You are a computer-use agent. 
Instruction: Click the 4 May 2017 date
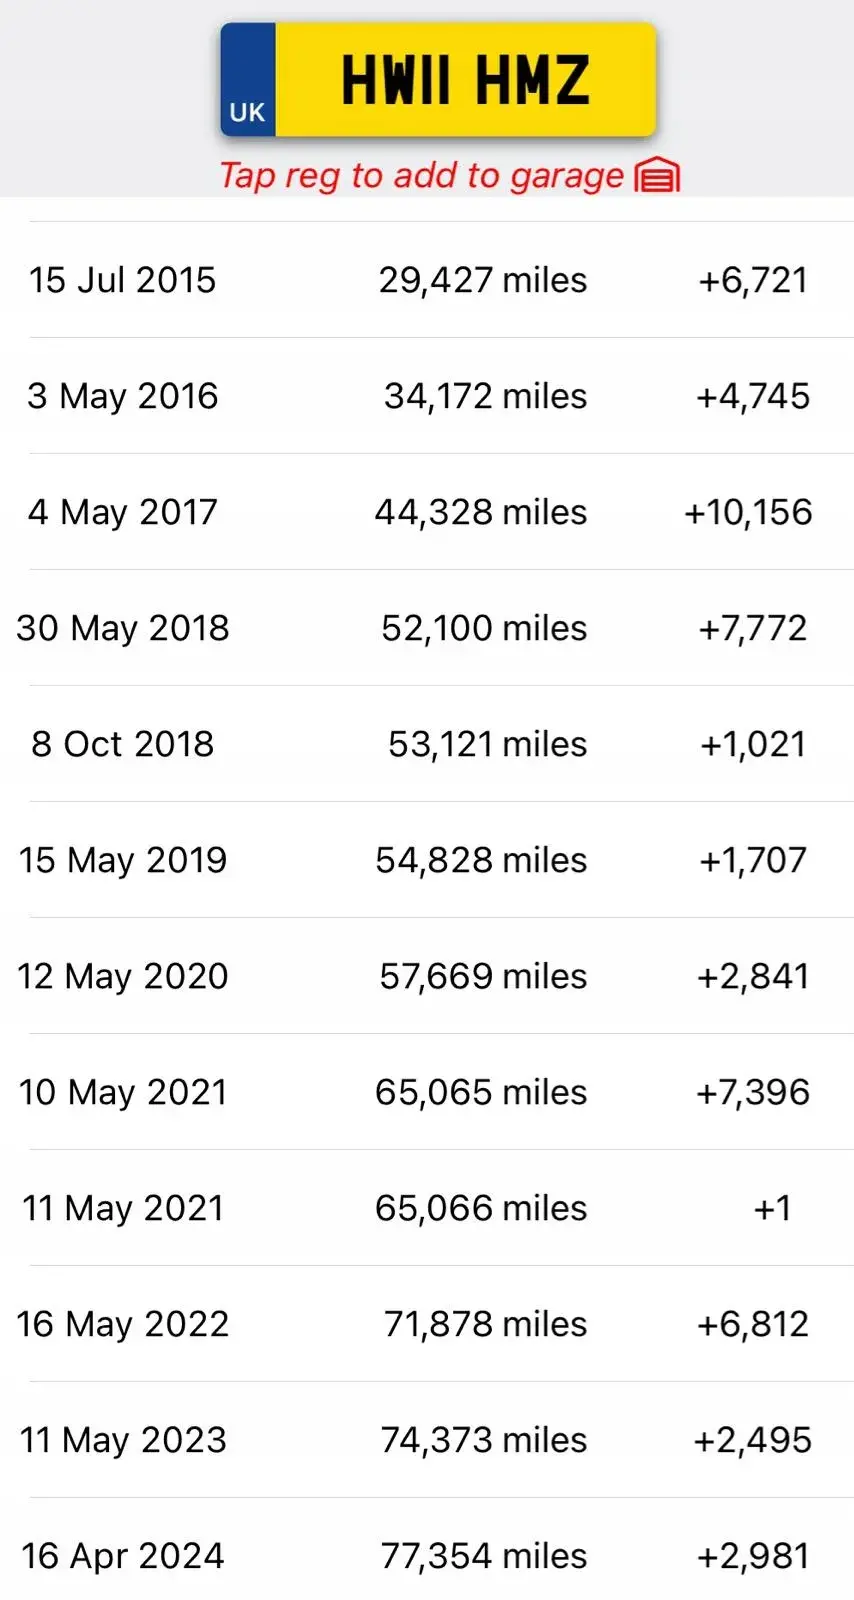123,512
